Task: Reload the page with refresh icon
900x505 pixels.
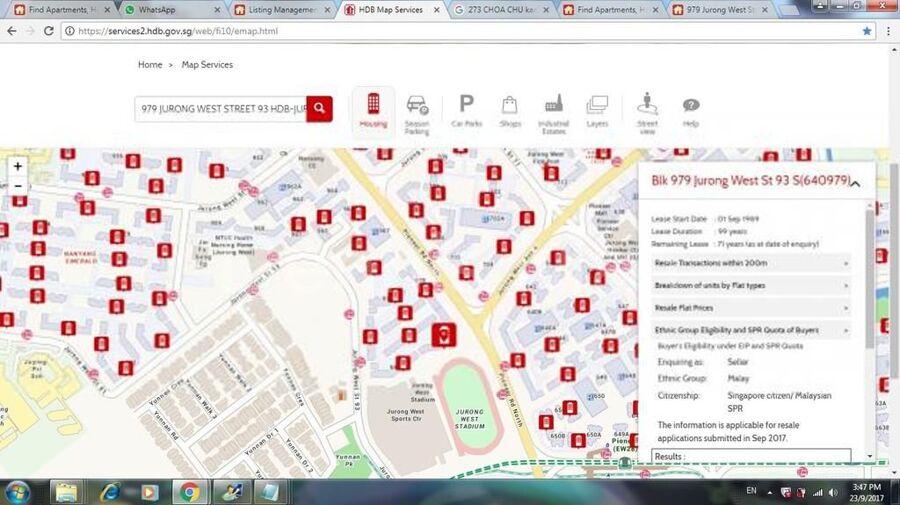Action: [48, 31]
